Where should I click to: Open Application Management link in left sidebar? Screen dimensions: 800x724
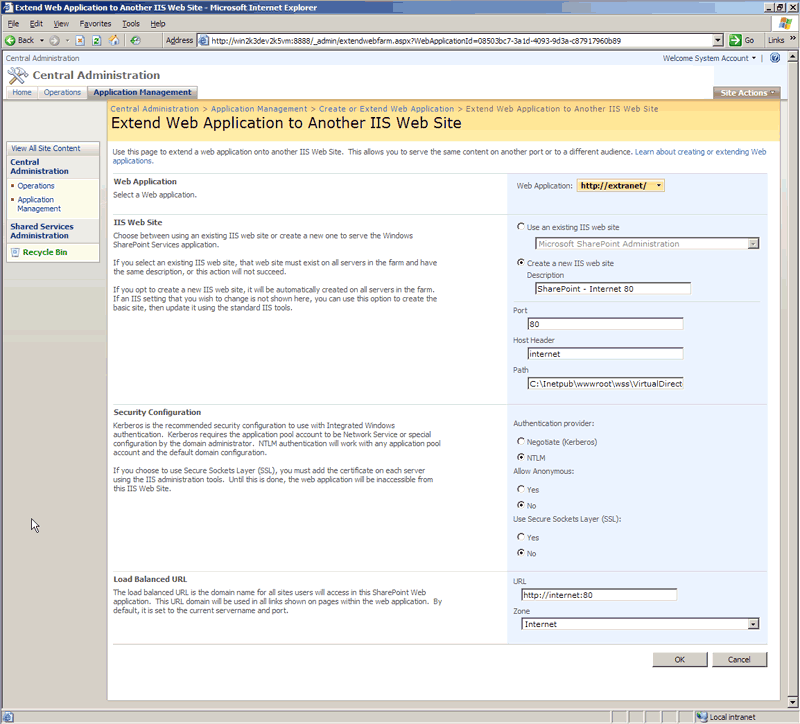(x=39, y=204)
